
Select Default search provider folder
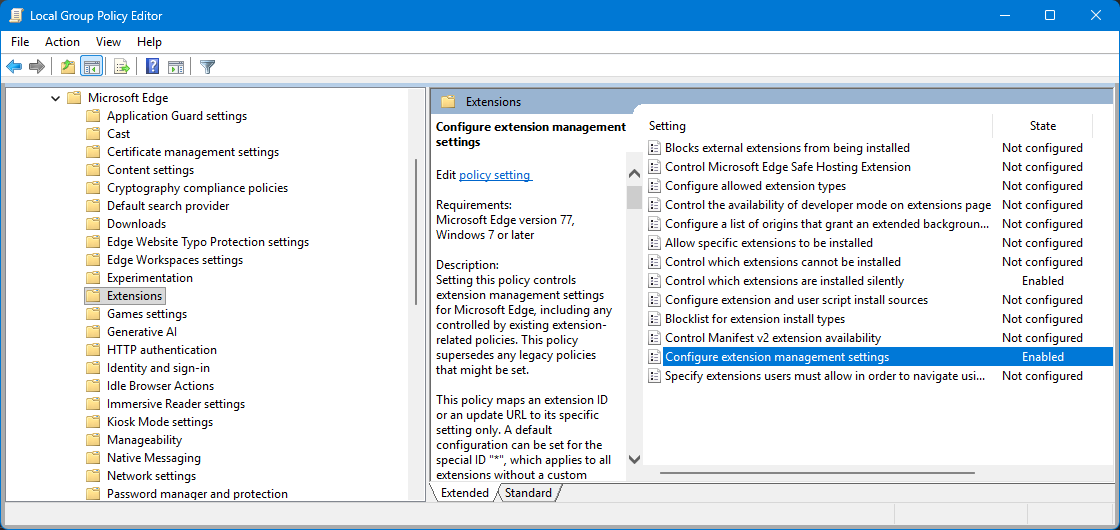click(168, 206)
